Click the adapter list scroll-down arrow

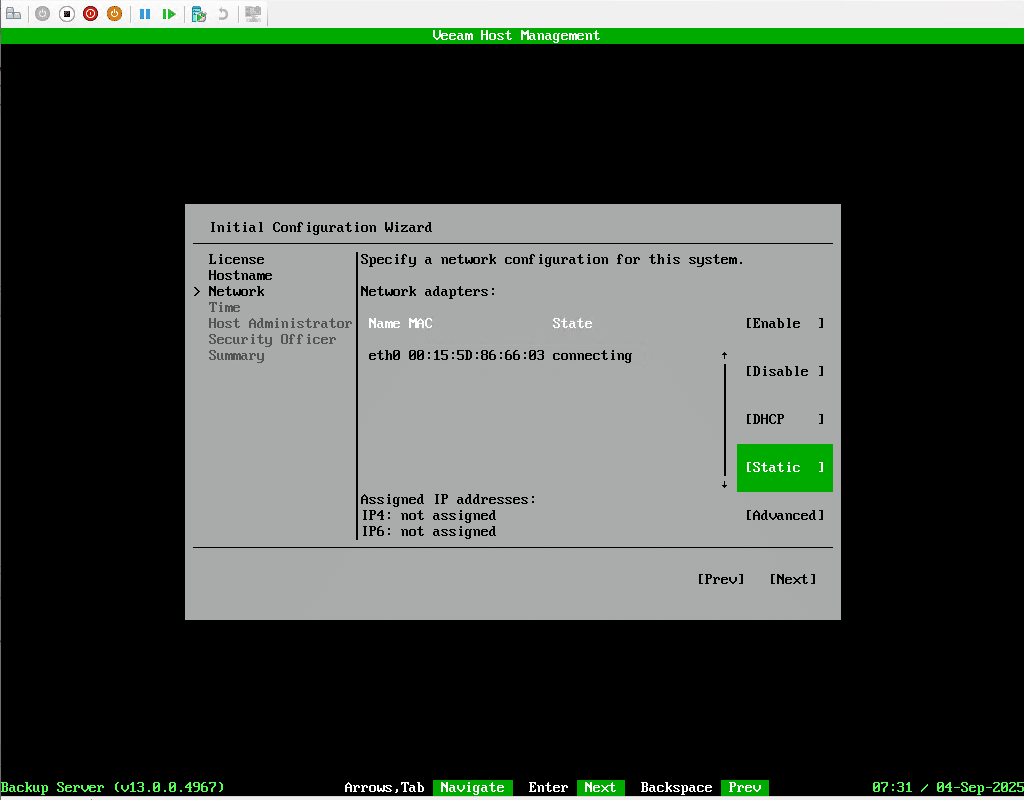[724, 484]
